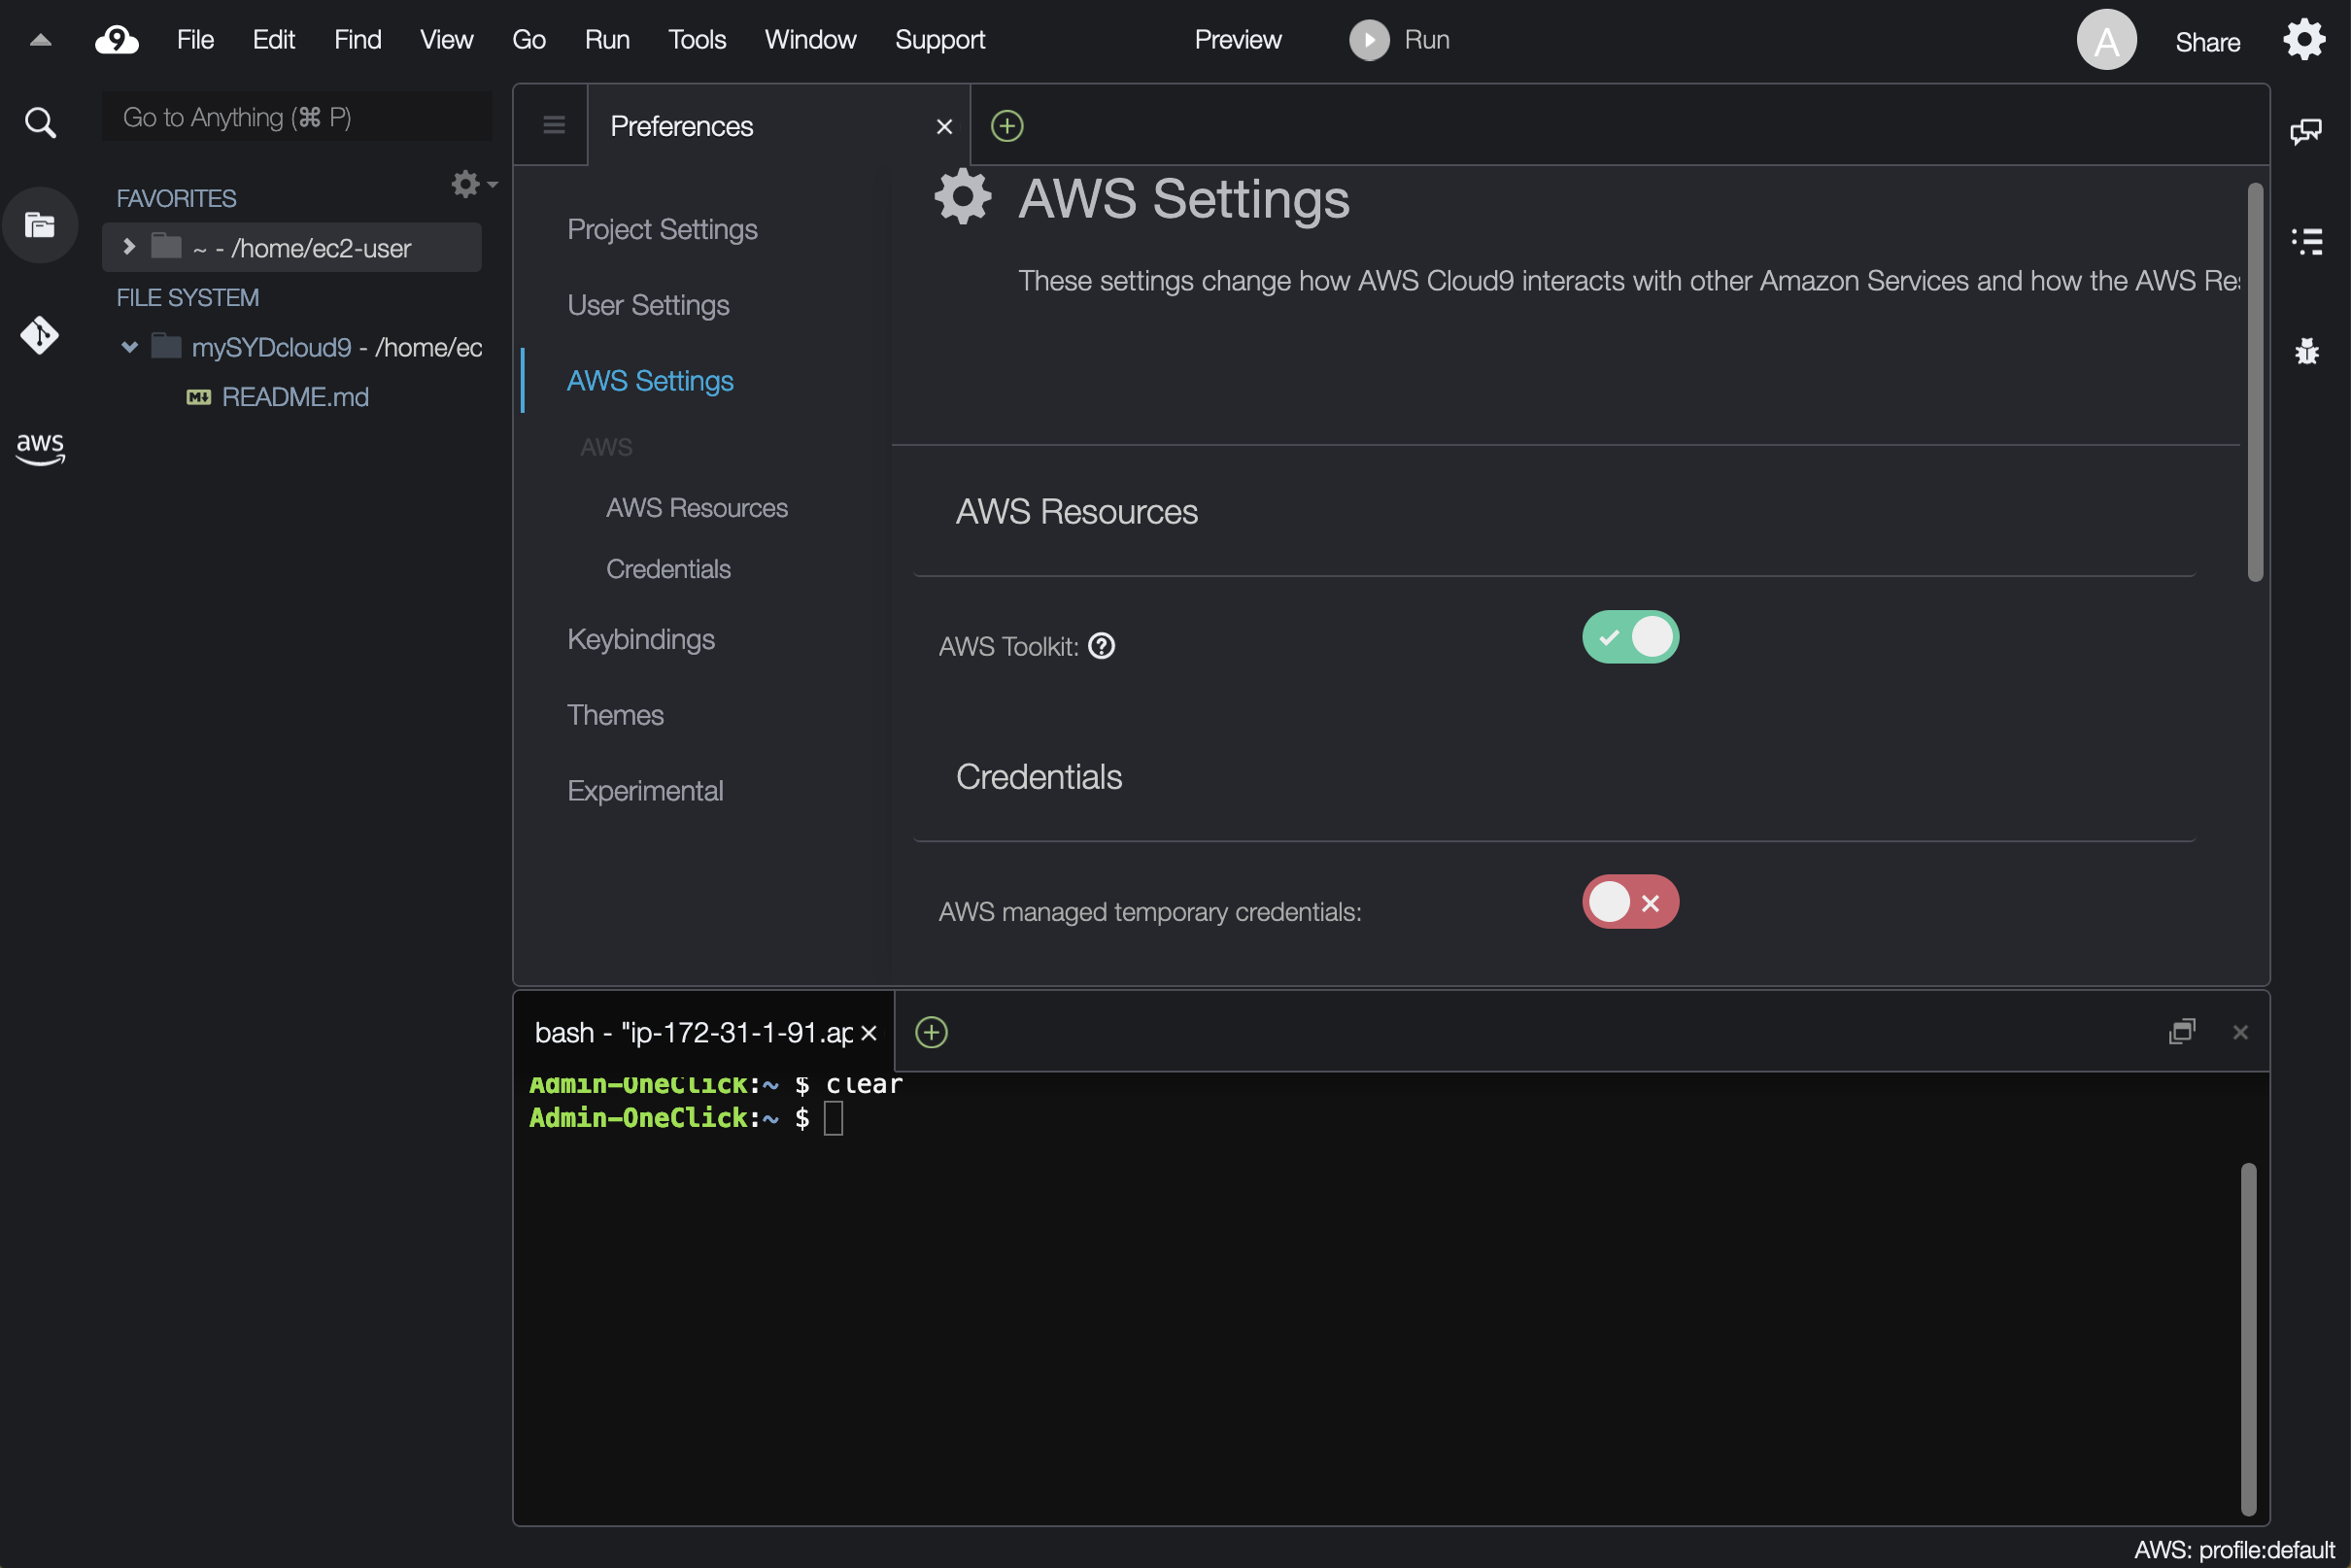
Task: Click the FILE SYSTEM section header
Action: (188, 298)
